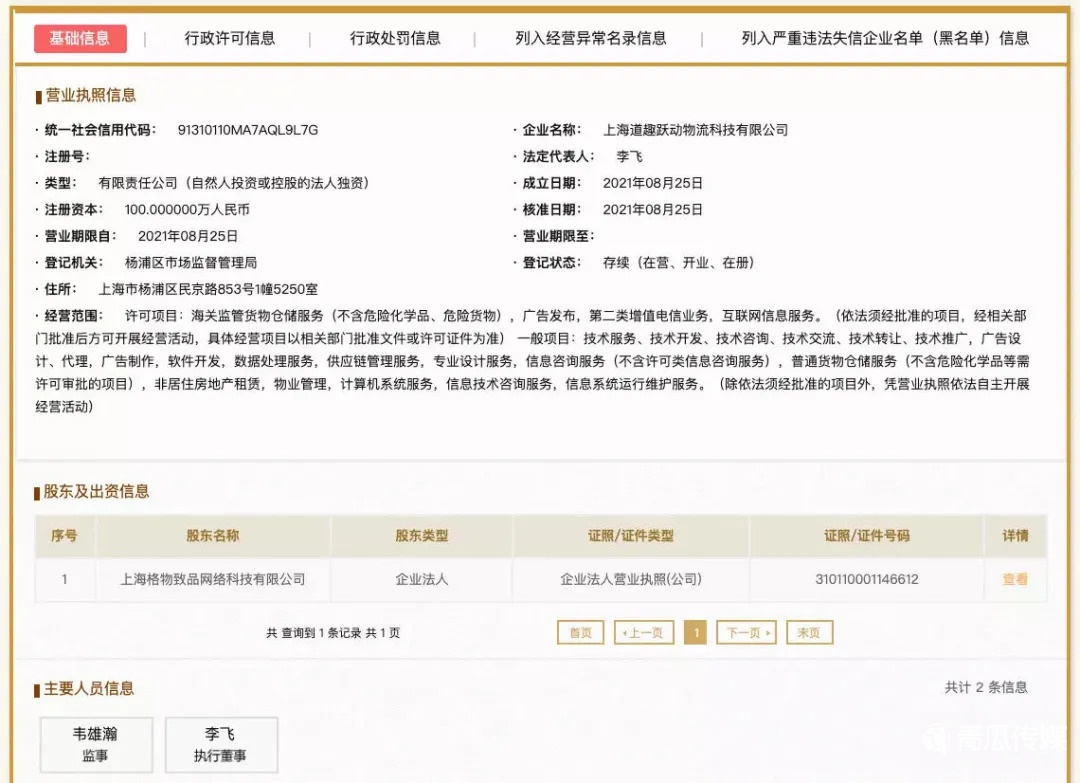1080x783 pixels.
Task: Click 股东及出资信息 section heading
Action: point(96,492)
